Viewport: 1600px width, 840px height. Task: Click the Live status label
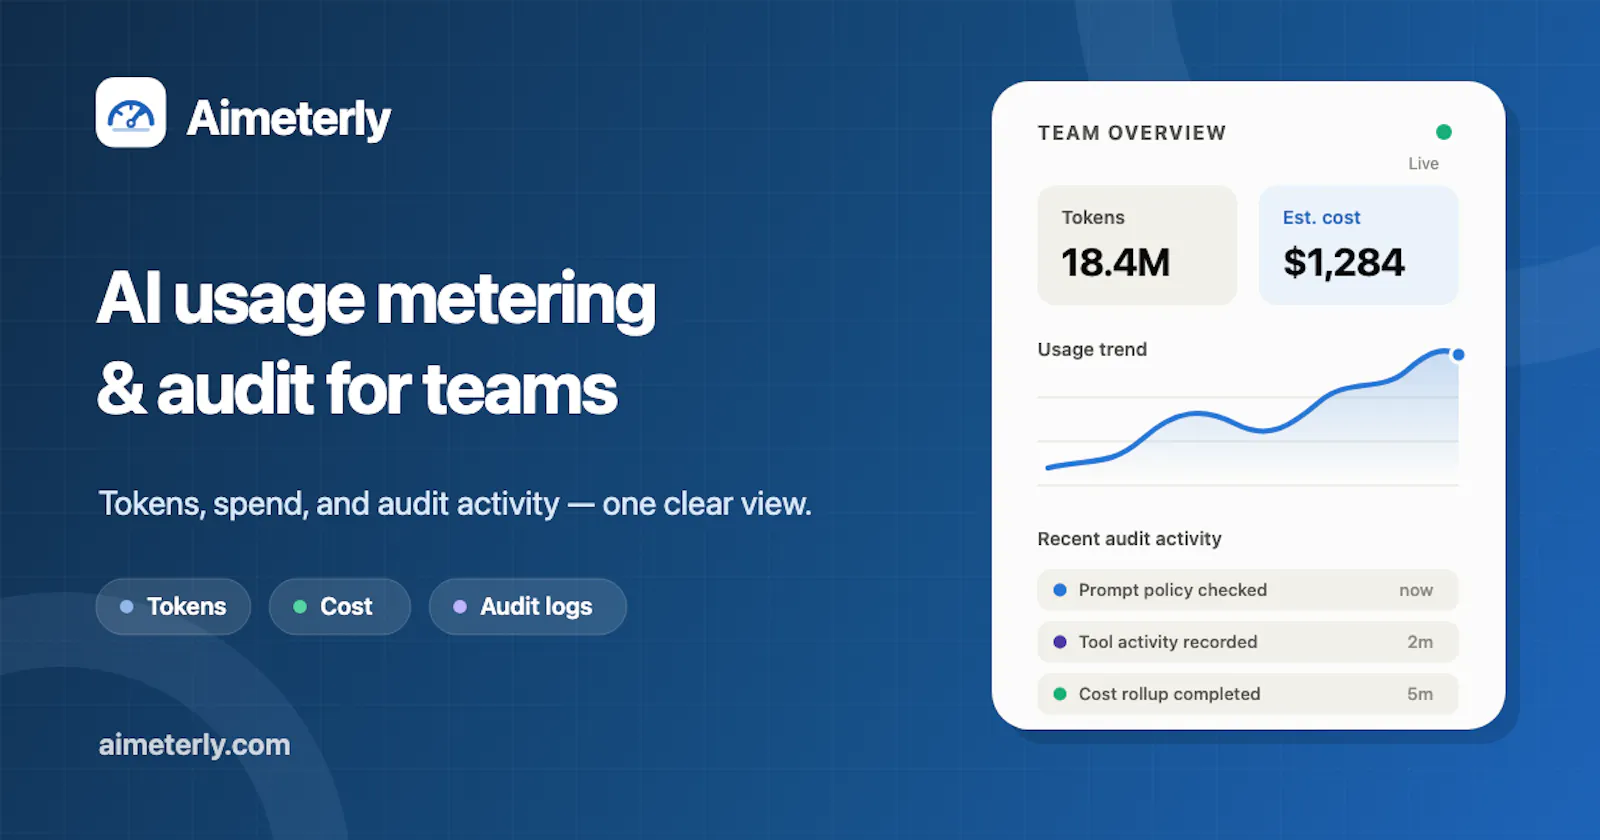tap(1424, 164)
